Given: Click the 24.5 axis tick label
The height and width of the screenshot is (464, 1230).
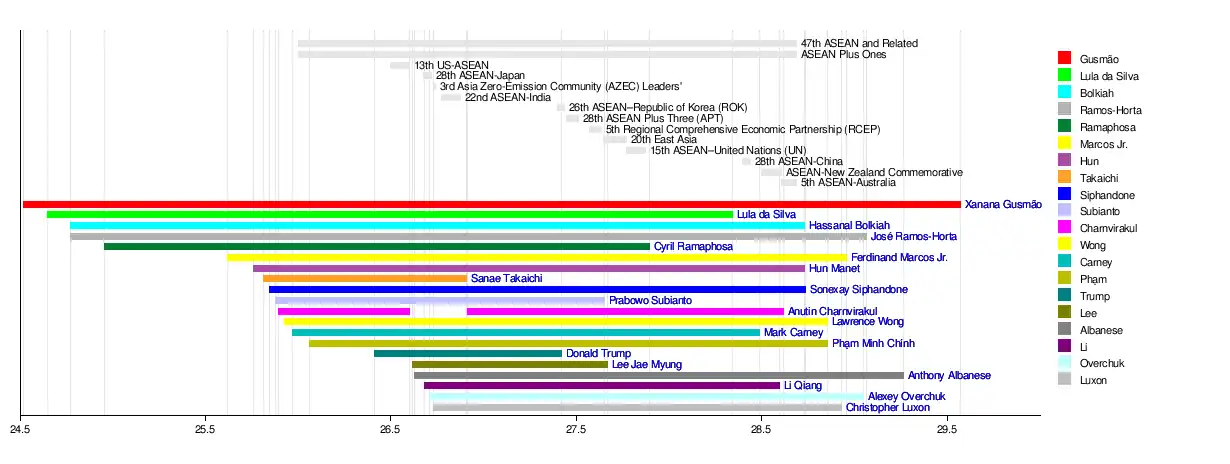Looking at the screenshot, I should pos(20,430).
